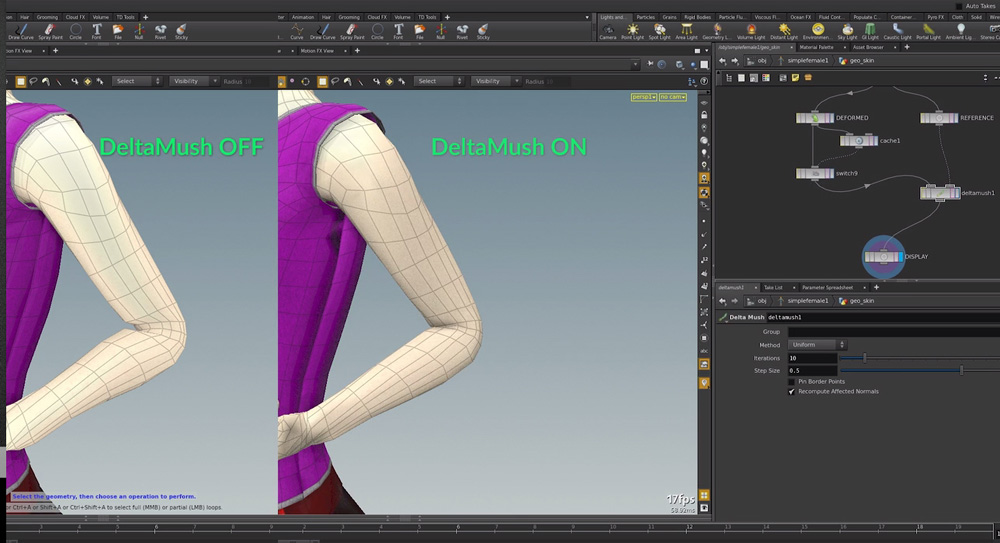Select the GI Light shelf tool
Image resolution: width=1000 pixels, height=543 pixels.
(x=870, y=32)
